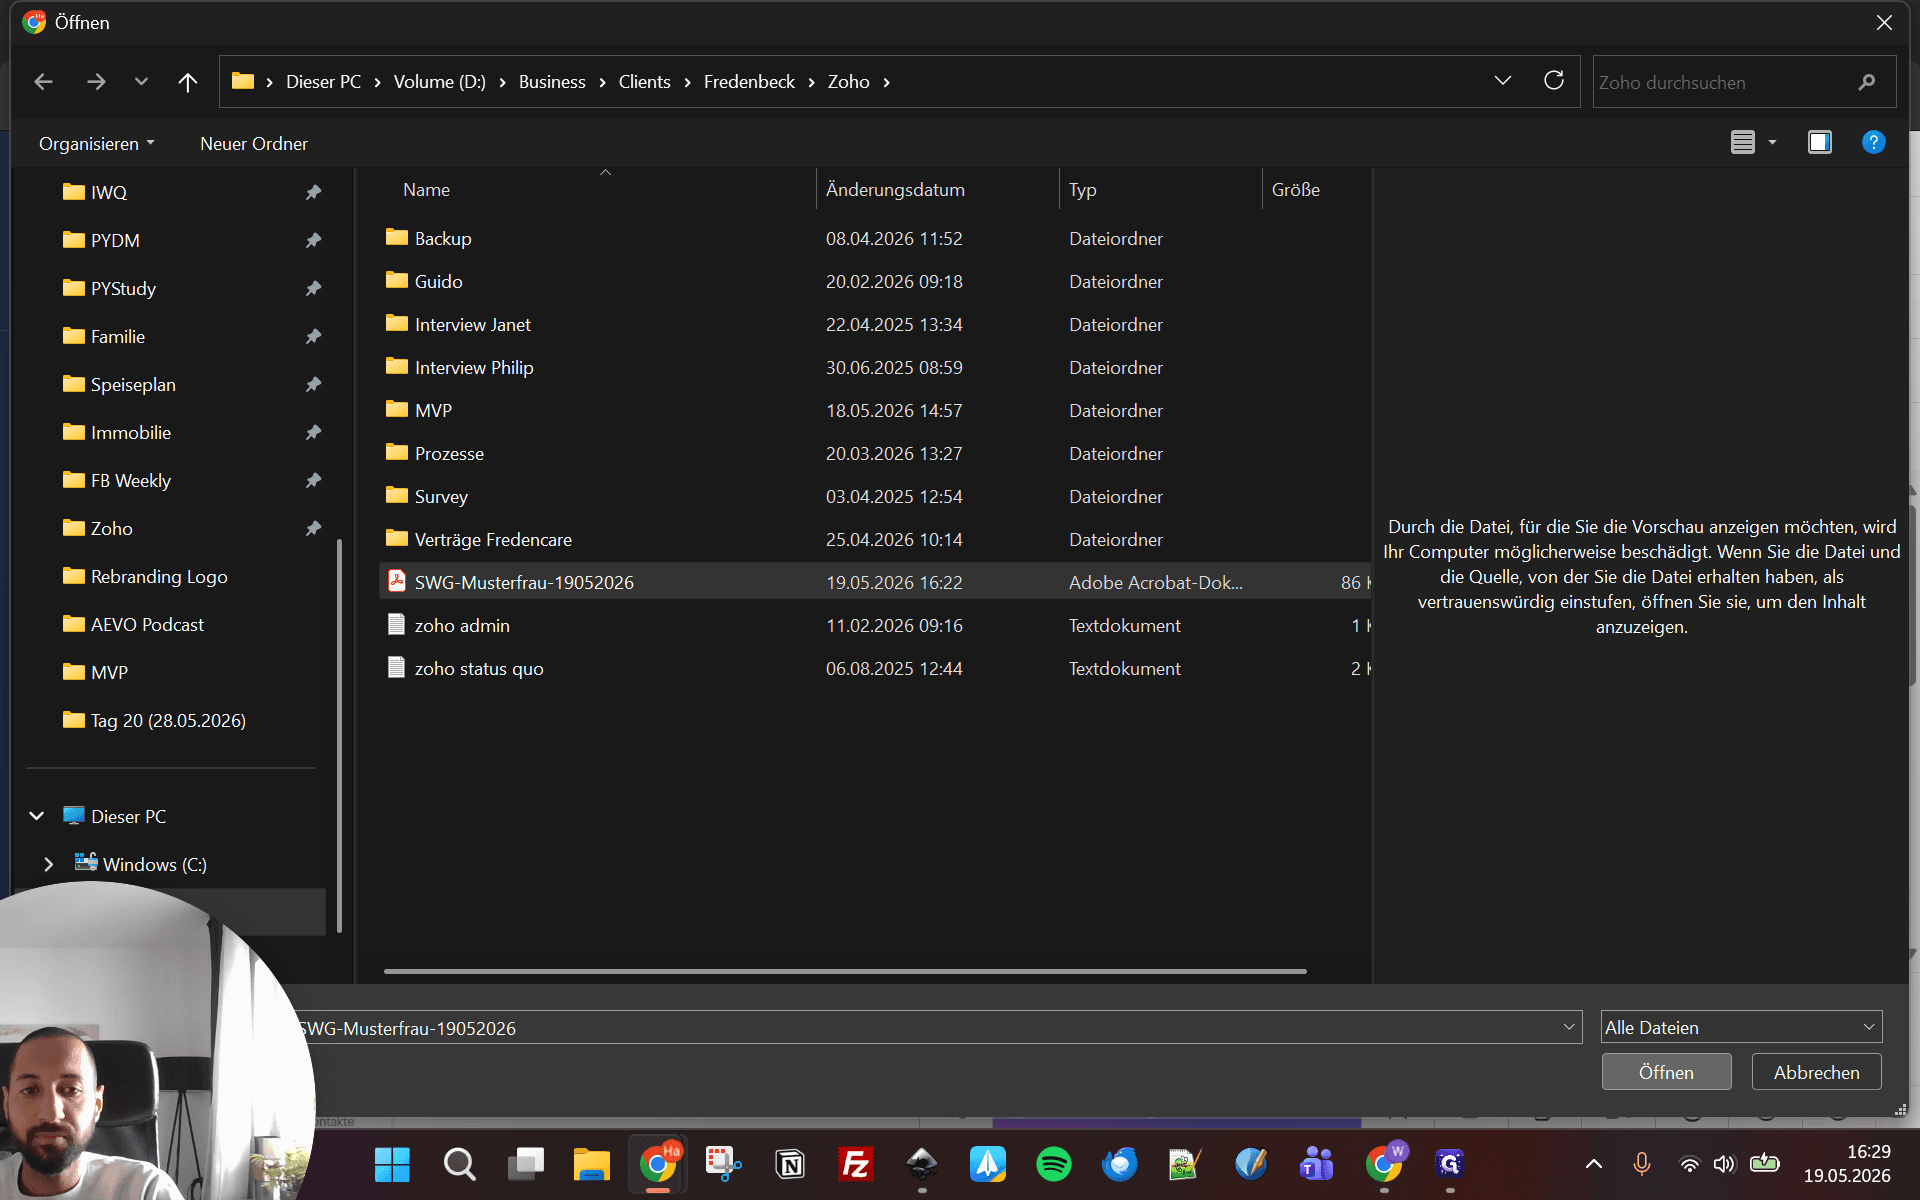Select the Backup folder
This screenshot has height=1200, width=1920.
(x=443, y=239)
